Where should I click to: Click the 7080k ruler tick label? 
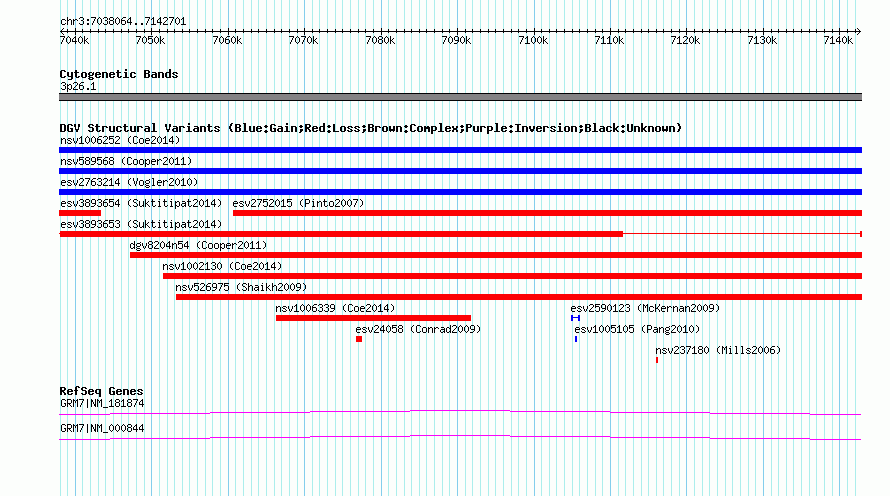click(x=380, y=40)
